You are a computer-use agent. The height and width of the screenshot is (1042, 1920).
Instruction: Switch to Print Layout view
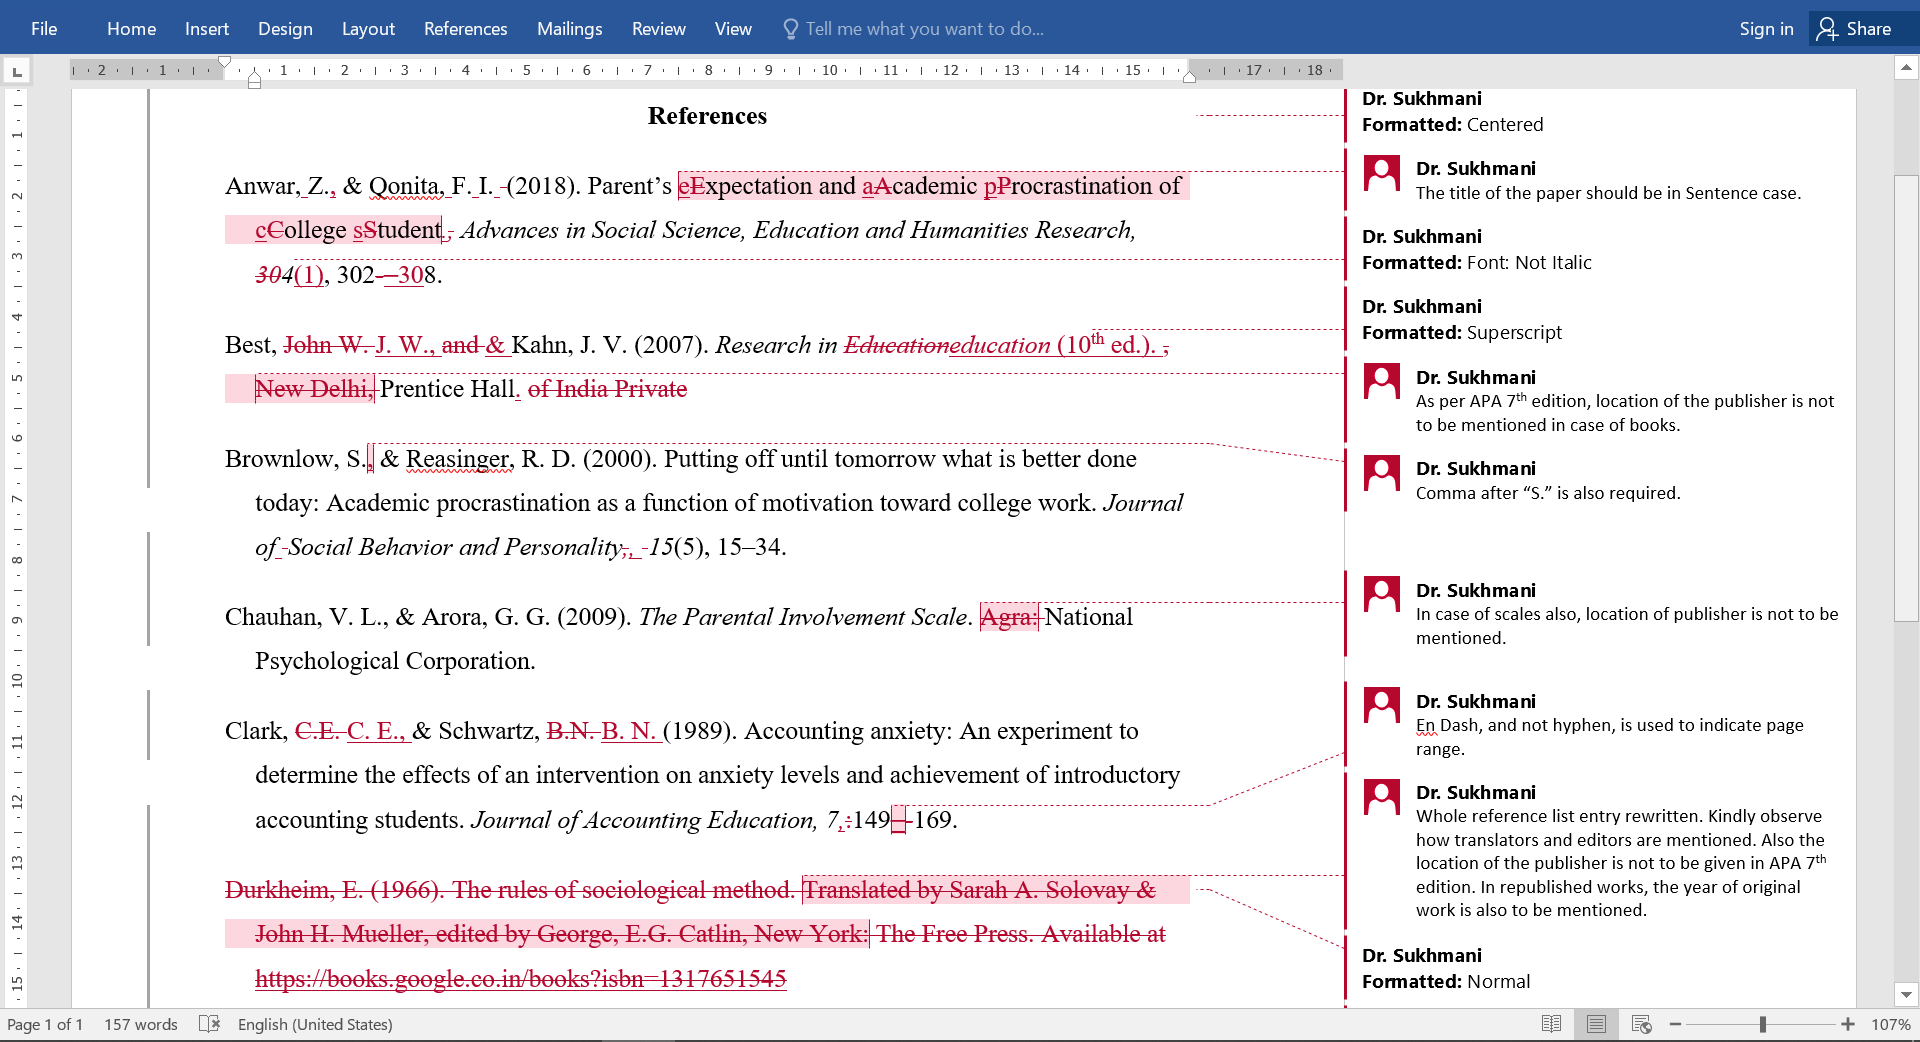[1596, 1024]
